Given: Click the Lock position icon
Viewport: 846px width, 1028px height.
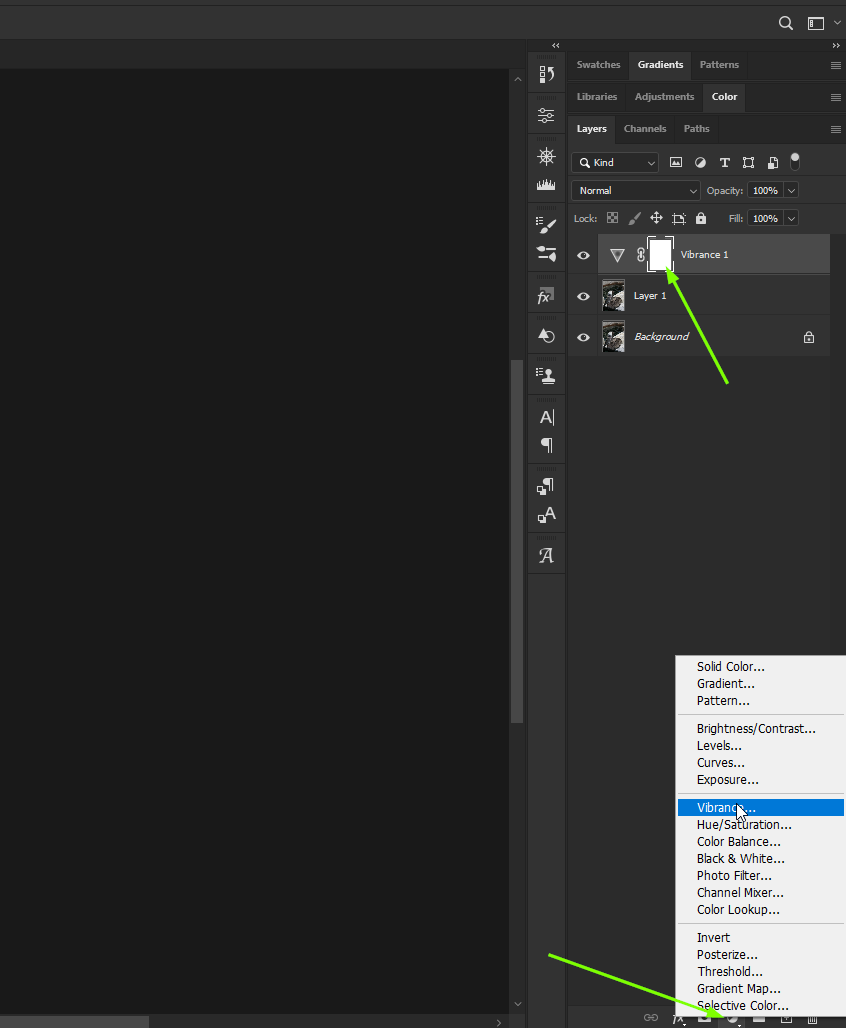Looking at the screenshot, I should tap(656, 218).
